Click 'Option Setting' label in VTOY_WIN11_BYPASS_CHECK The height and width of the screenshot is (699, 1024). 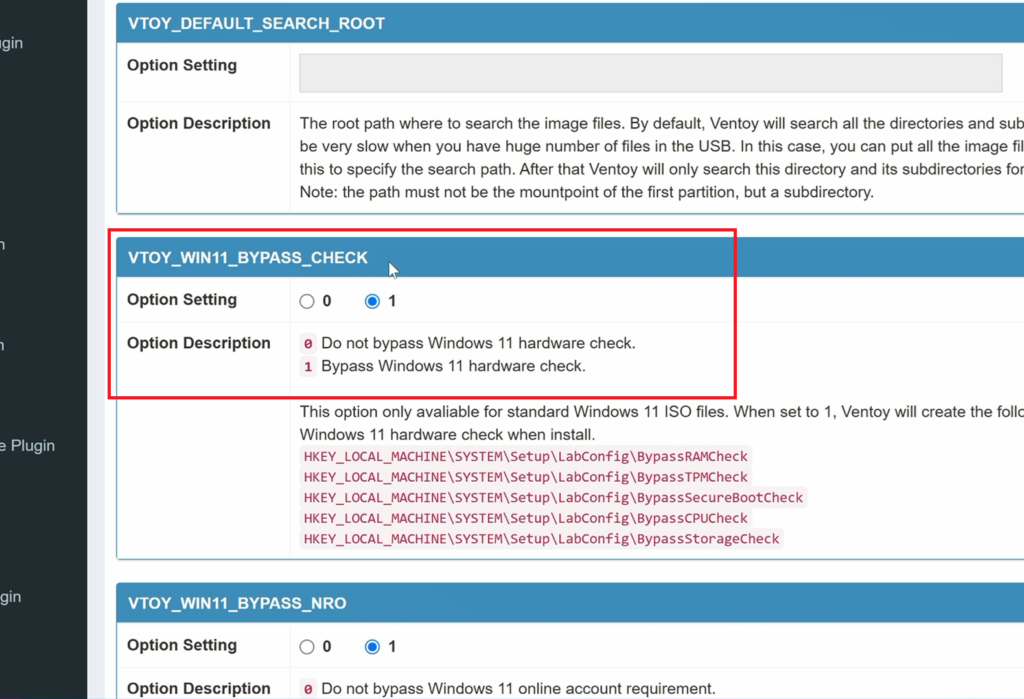[x=182, y=300]
